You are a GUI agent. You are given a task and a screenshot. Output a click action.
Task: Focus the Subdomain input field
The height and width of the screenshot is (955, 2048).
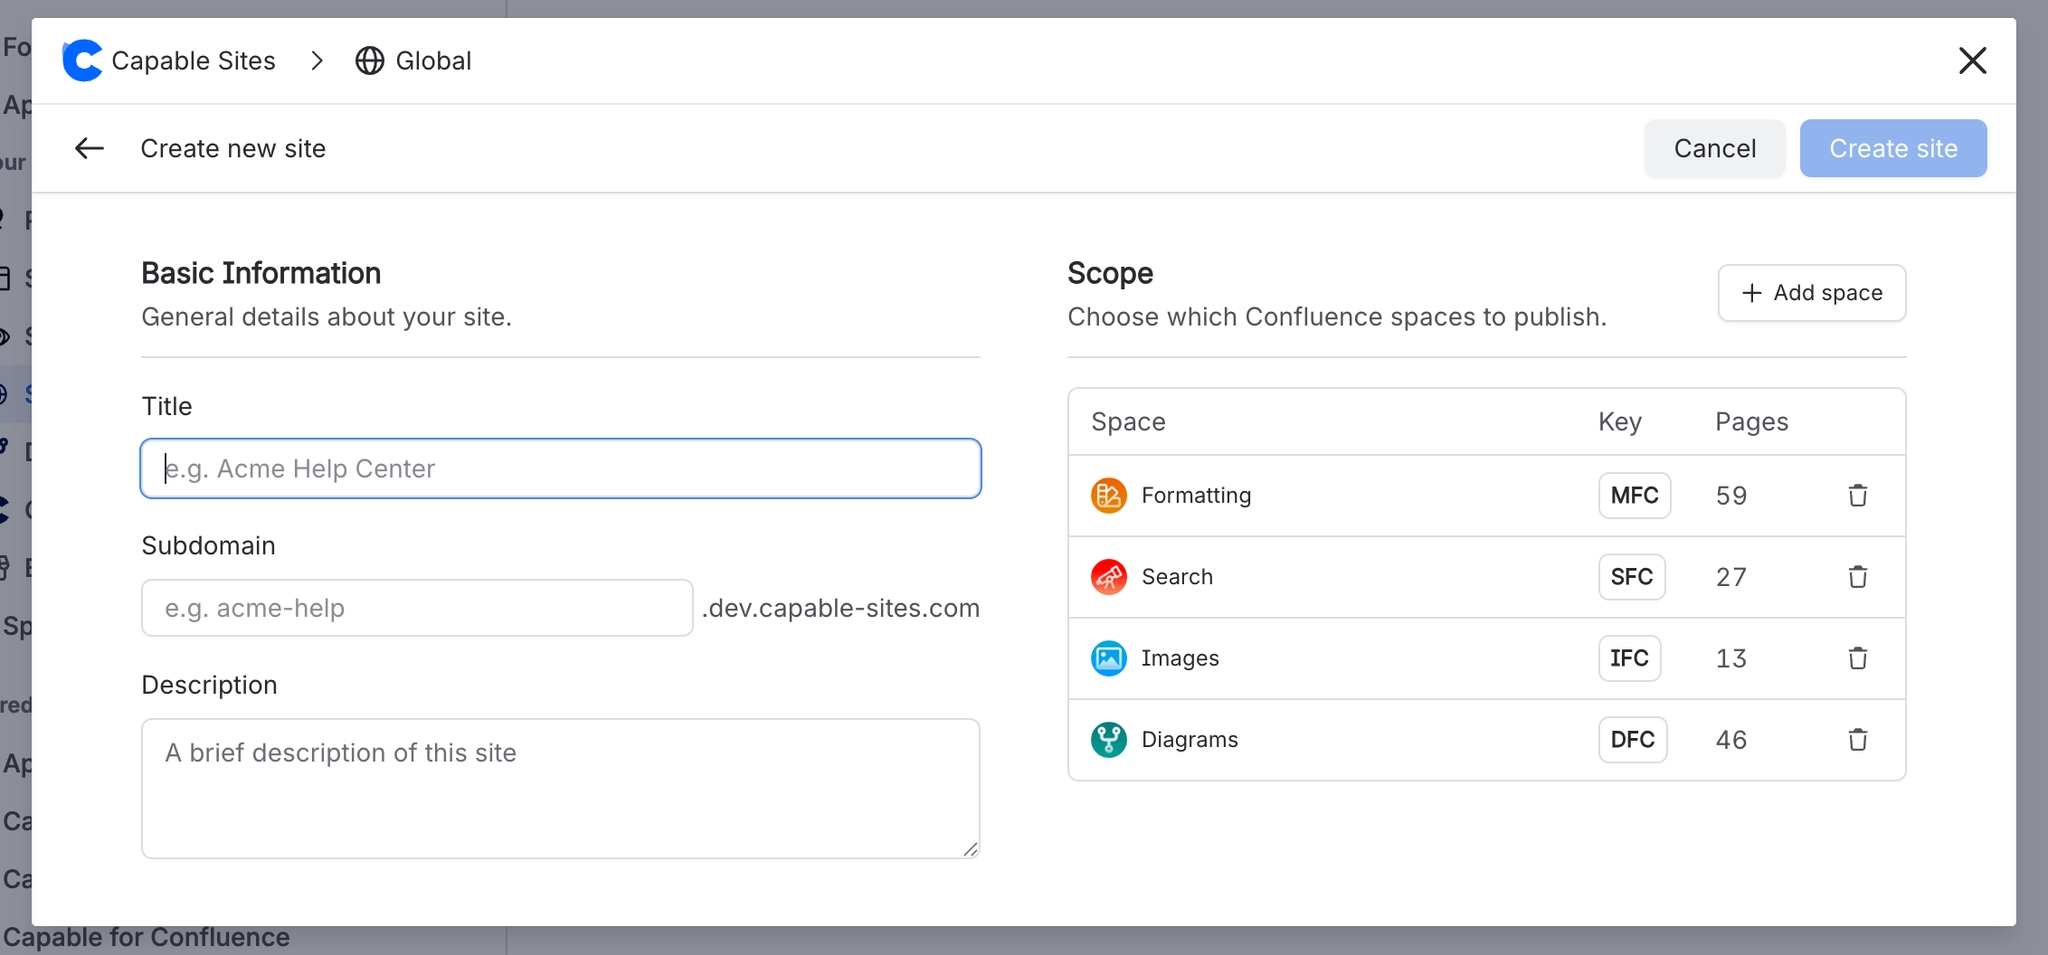point(417,608)
